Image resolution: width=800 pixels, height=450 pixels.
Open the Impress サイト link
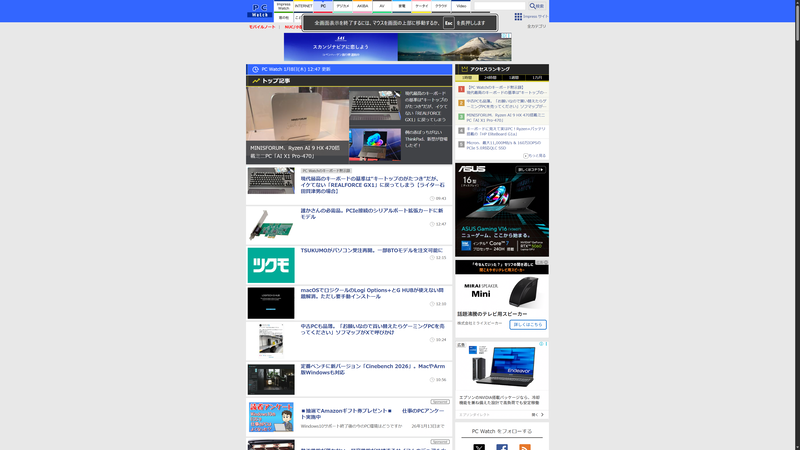(535, 17)
